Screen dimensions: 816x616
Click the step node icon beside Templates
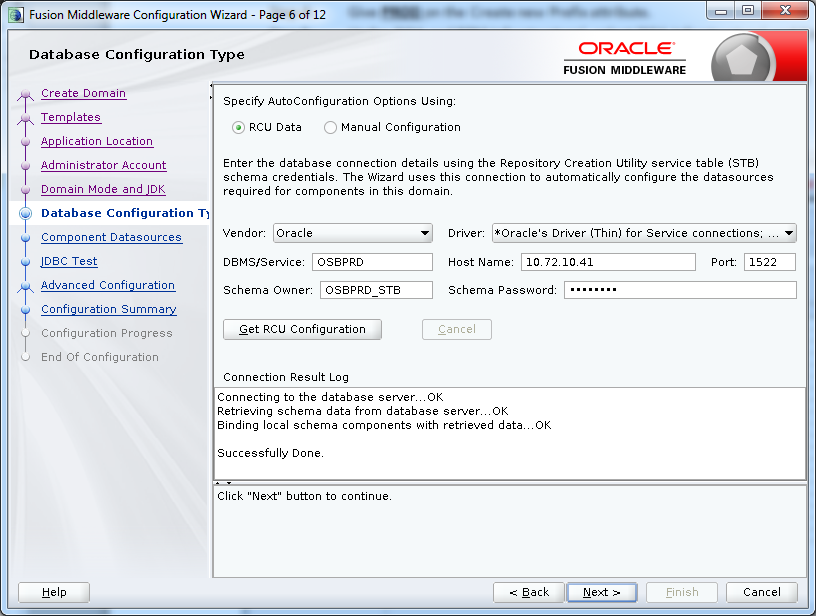tap(26, 118)
